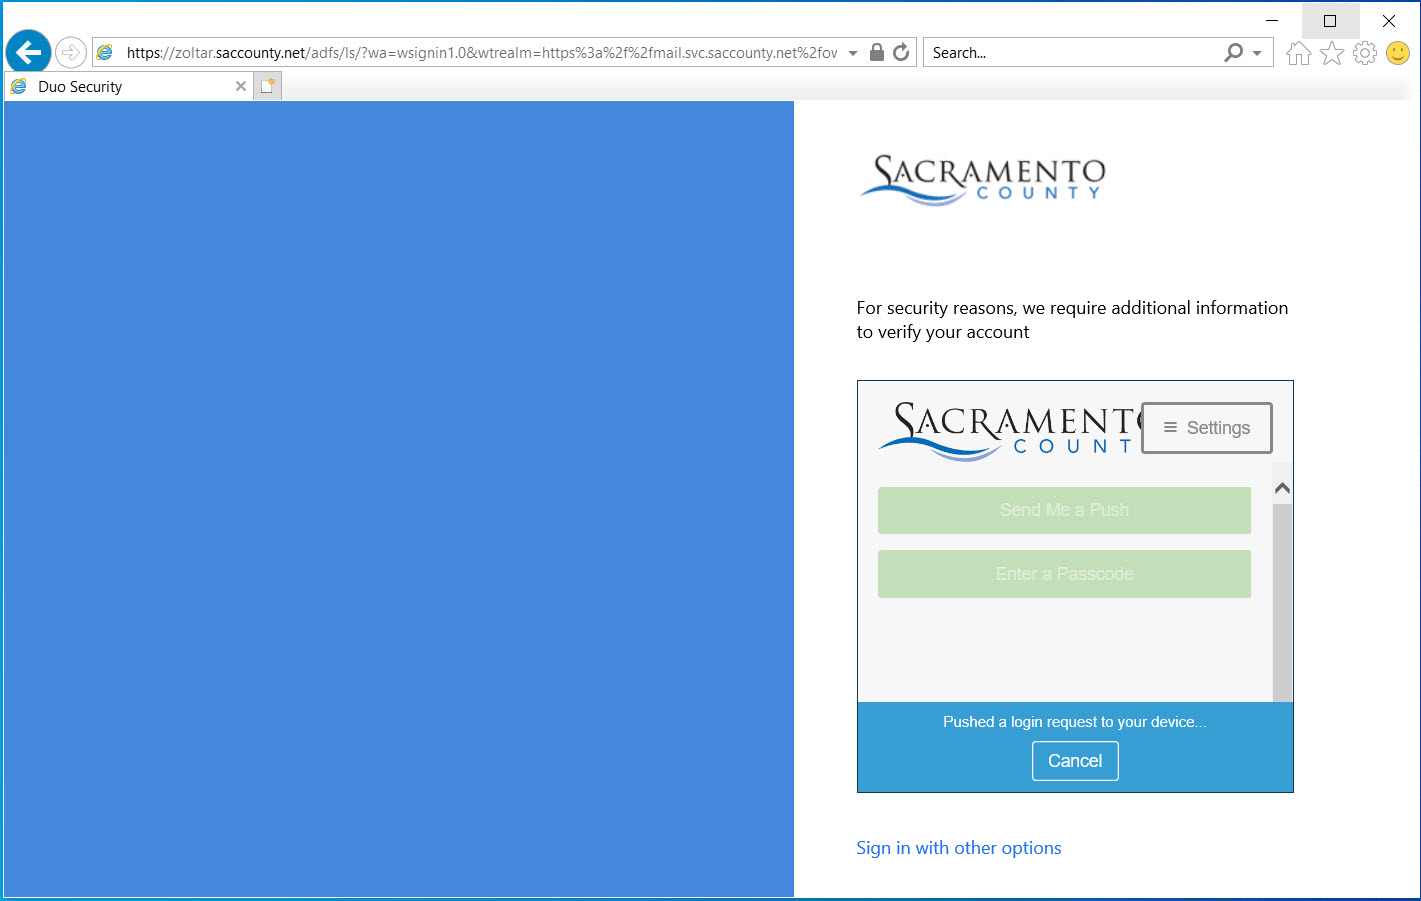Viewport: 1421px width, 901px height.
Task: Click the Send Me a Push button
Action: [x=1064, y=510]
